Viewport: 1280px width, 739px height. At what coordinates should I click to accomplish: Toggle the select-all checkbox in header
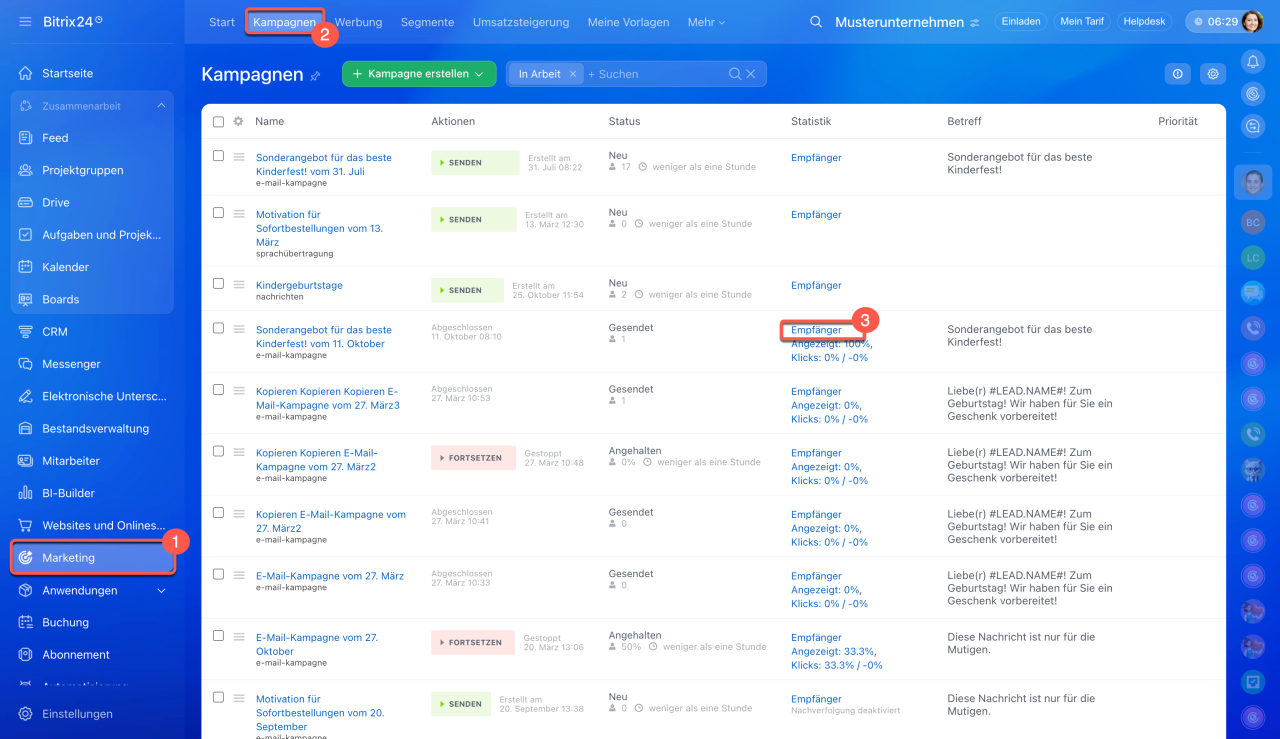(x=218, y=121)
